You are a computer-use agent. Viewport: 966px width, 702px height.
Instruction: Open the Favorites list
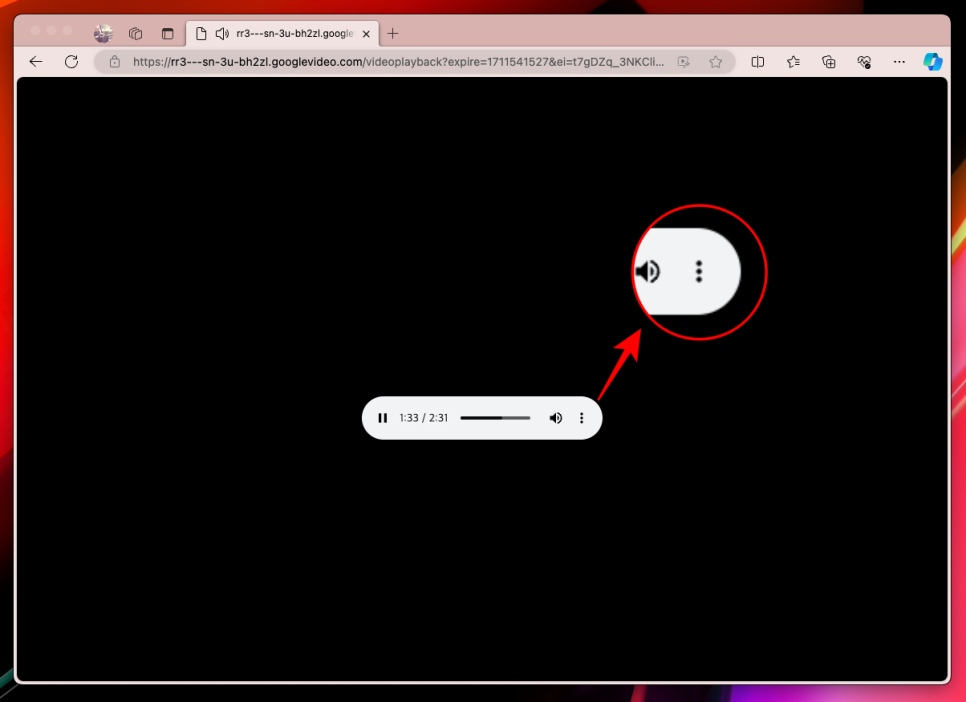(794, 62)
